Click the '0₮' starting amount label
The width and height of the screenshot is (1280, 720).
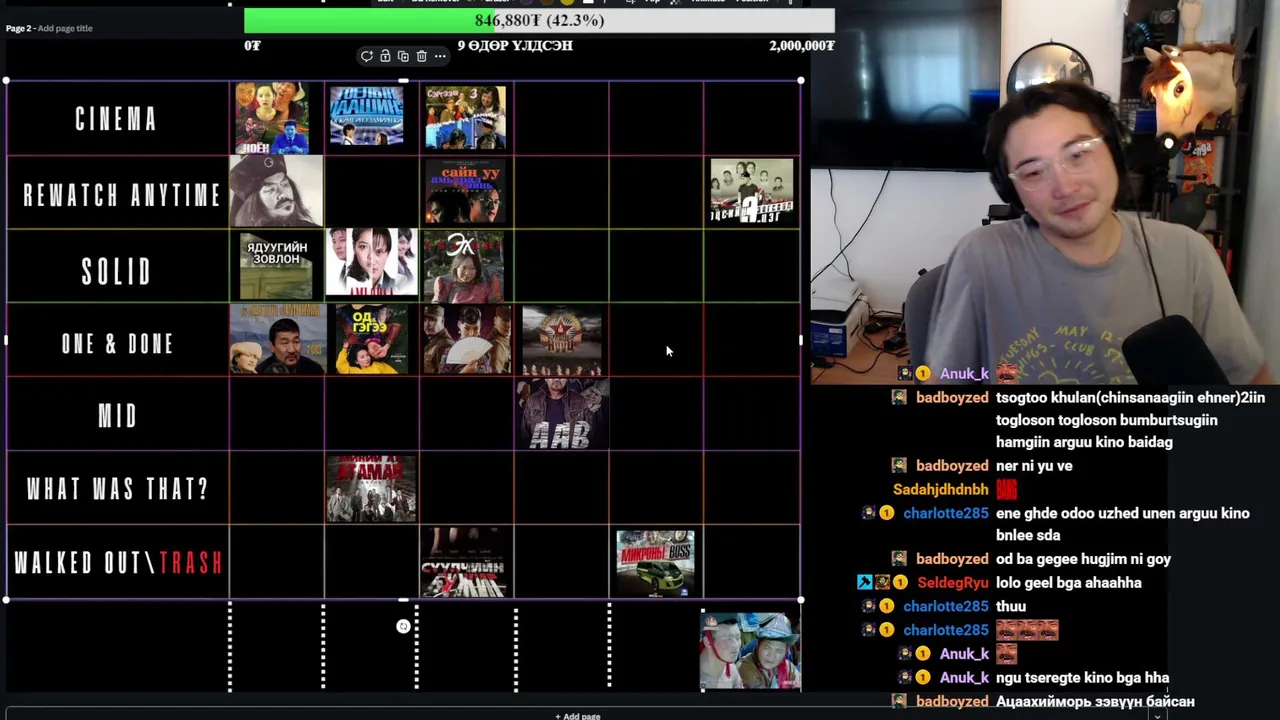tap(252, 45)
